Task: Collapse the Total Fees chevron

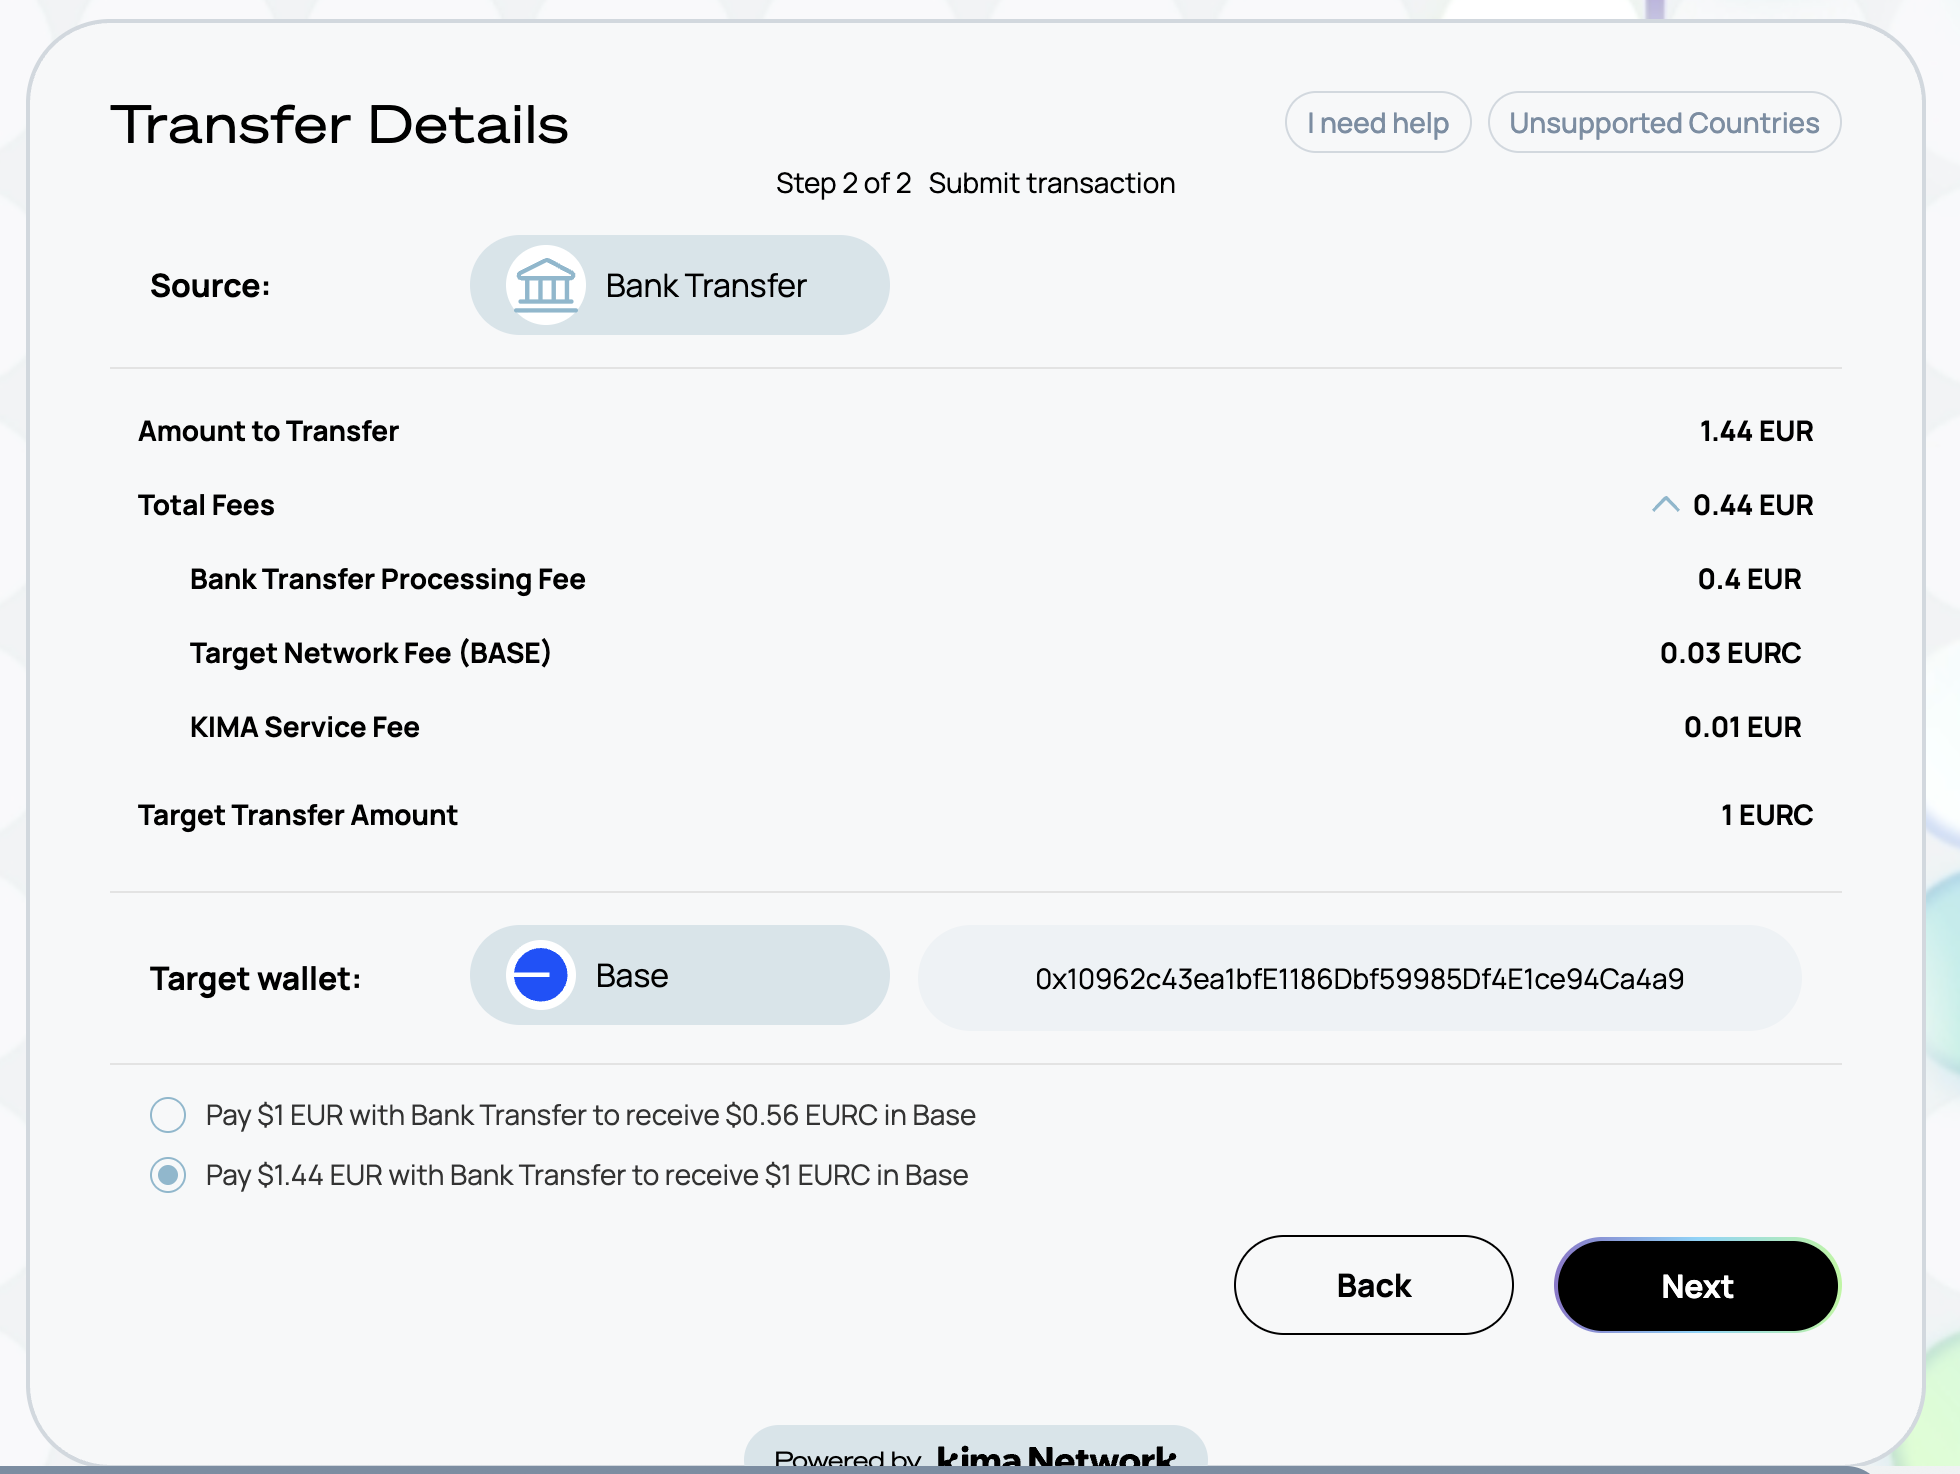Action: pos(1665,505)
